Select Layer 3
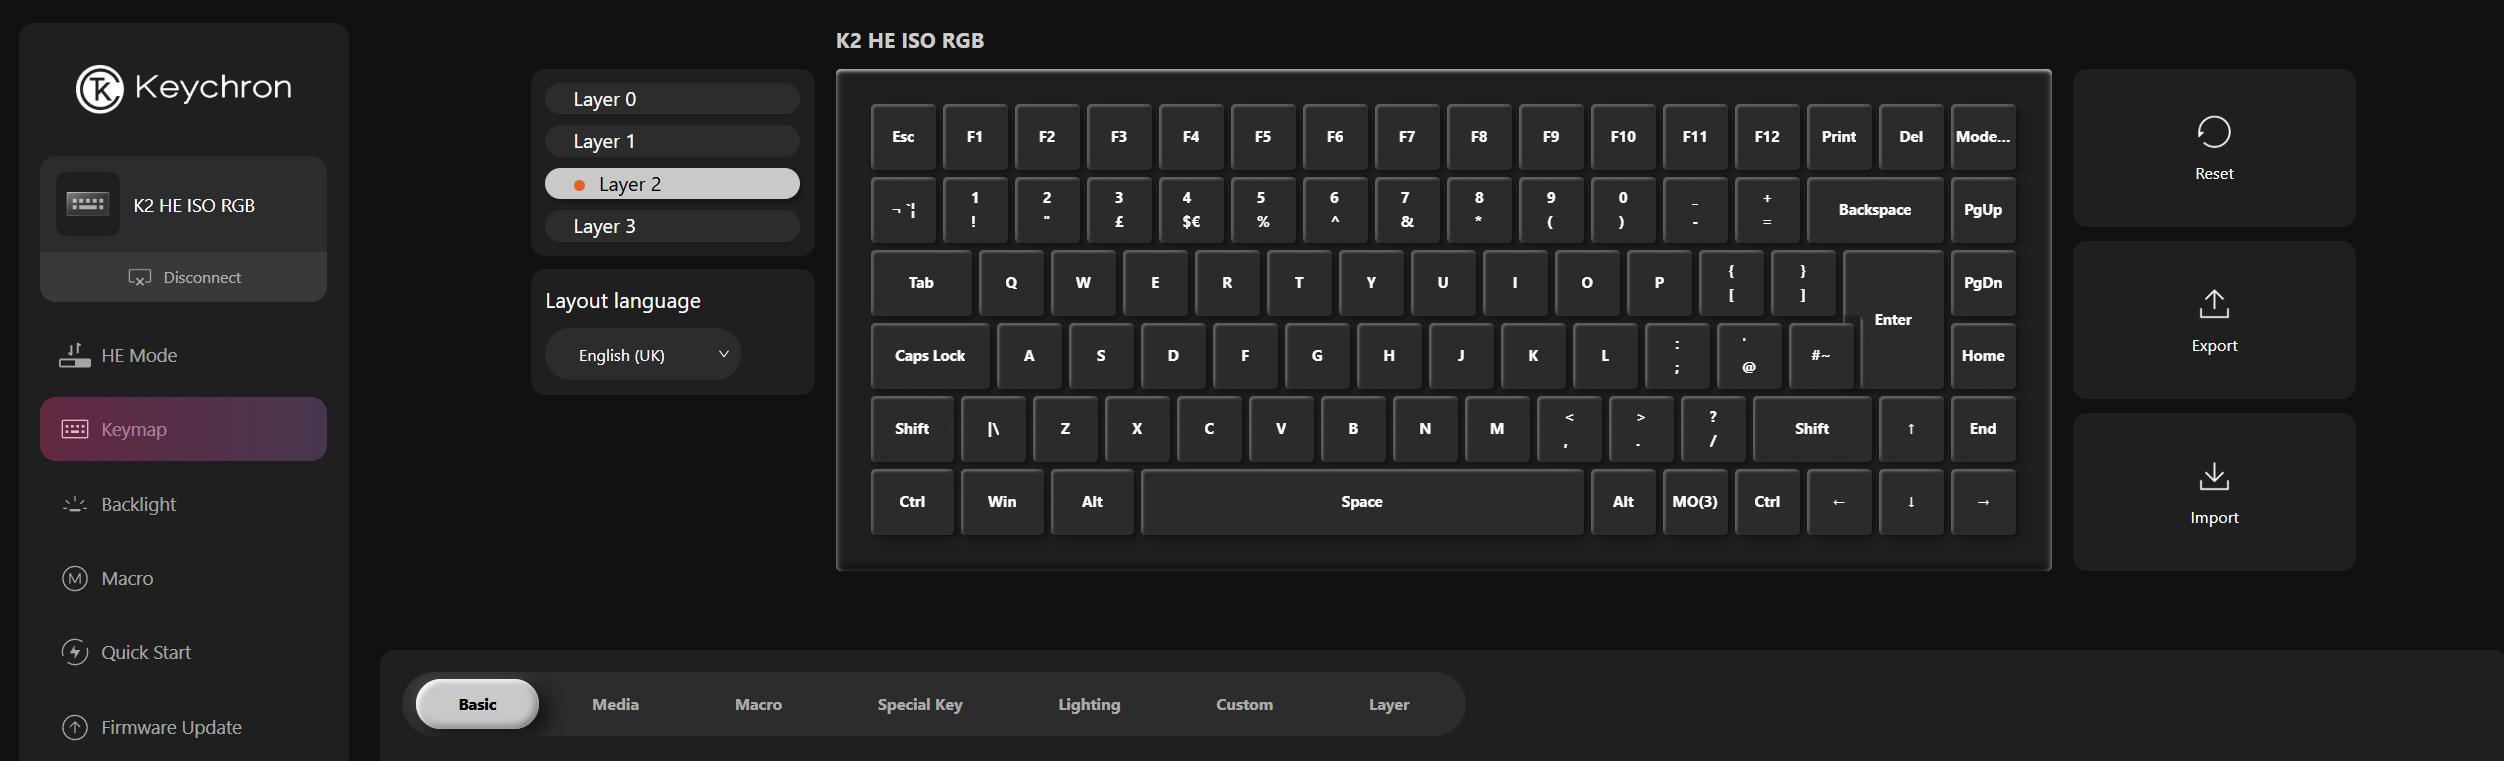This screenshot has height=761, width=2504. pos(672,226)
